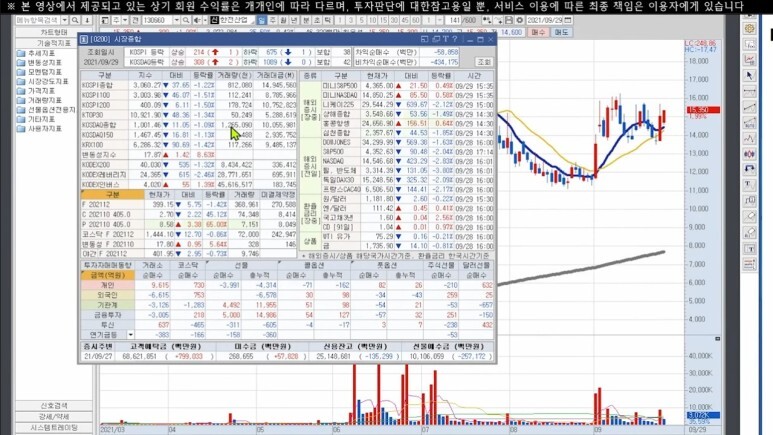The width and height of the screenshot is (773, 435).
Task: Click the 금액(억원) header button
Action: [107, 275]
